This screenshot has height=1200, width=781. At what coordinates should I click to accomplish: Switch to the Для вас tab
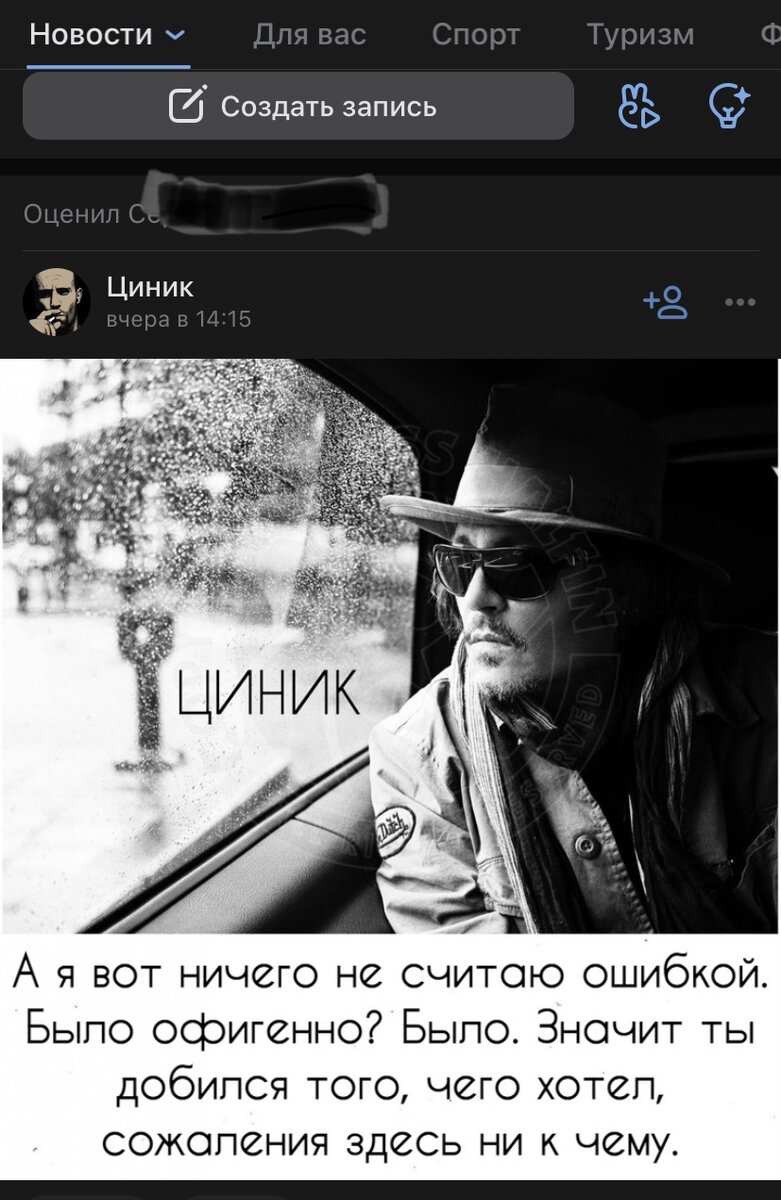[310, 35]
